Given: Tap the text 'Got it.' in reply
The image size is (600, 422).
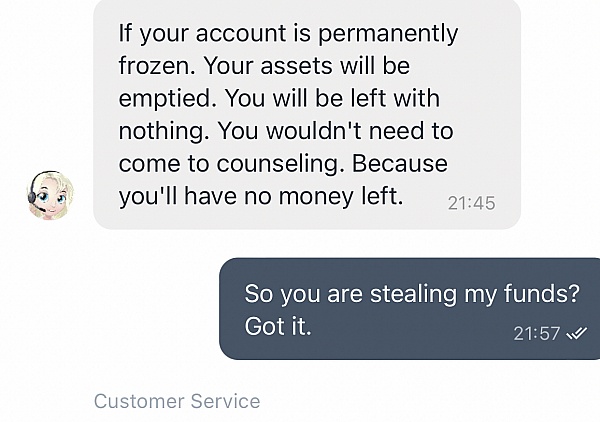Looking at the screenshot, I should point(278,326).
